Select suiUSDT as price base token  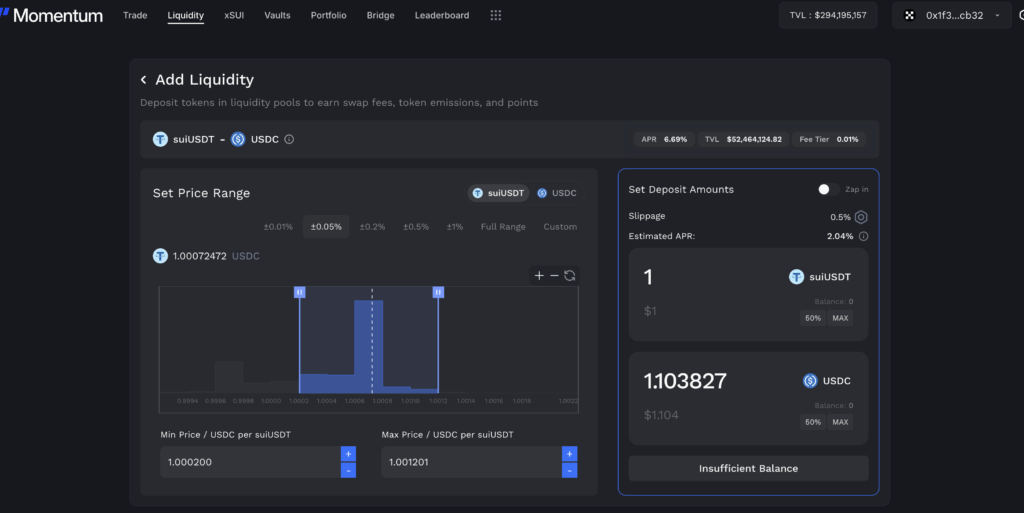click(499, 193)
